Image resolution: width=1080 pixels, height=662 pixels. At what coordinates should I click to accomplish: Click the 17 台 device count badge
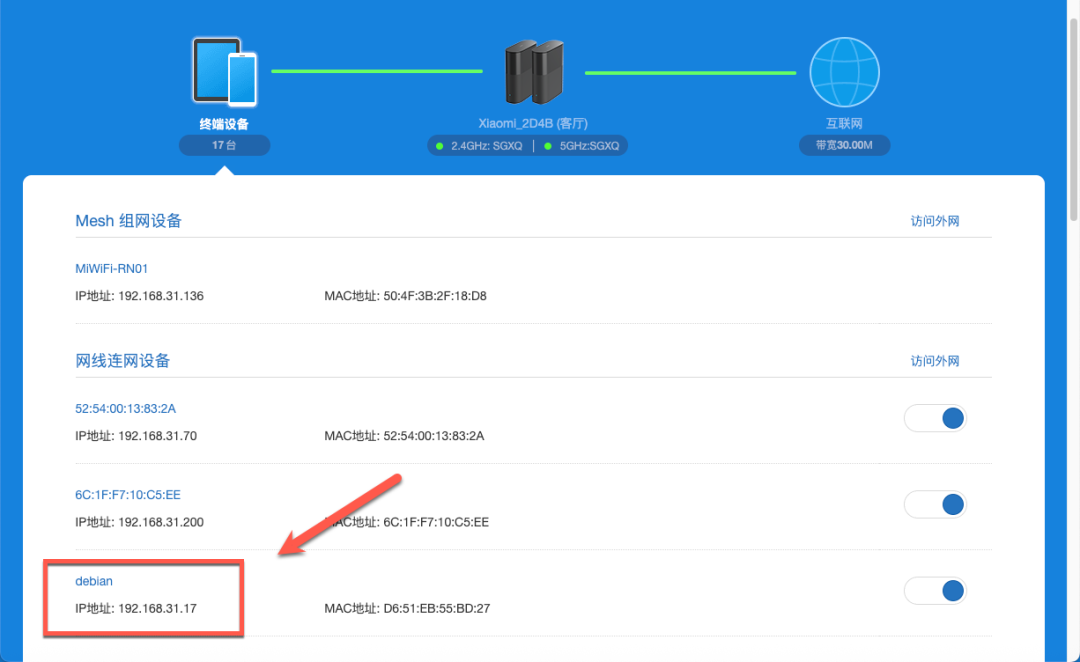click(x=224, y=145)
